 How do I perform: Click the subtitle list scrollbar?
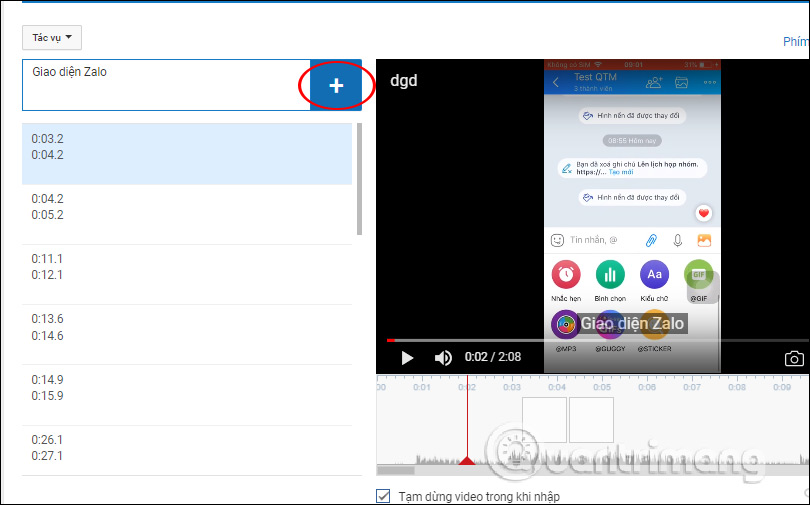(x=359, y=179)
